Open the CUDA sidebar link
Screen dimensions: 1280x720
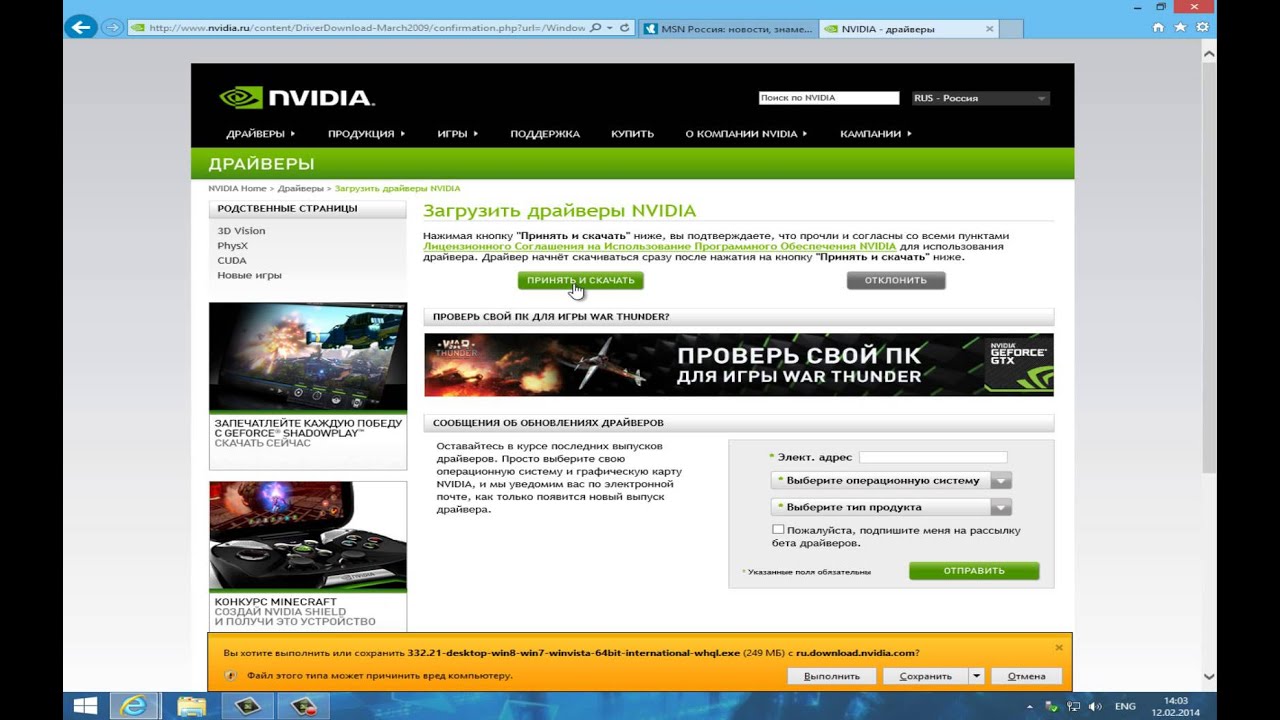pos(231,260)
